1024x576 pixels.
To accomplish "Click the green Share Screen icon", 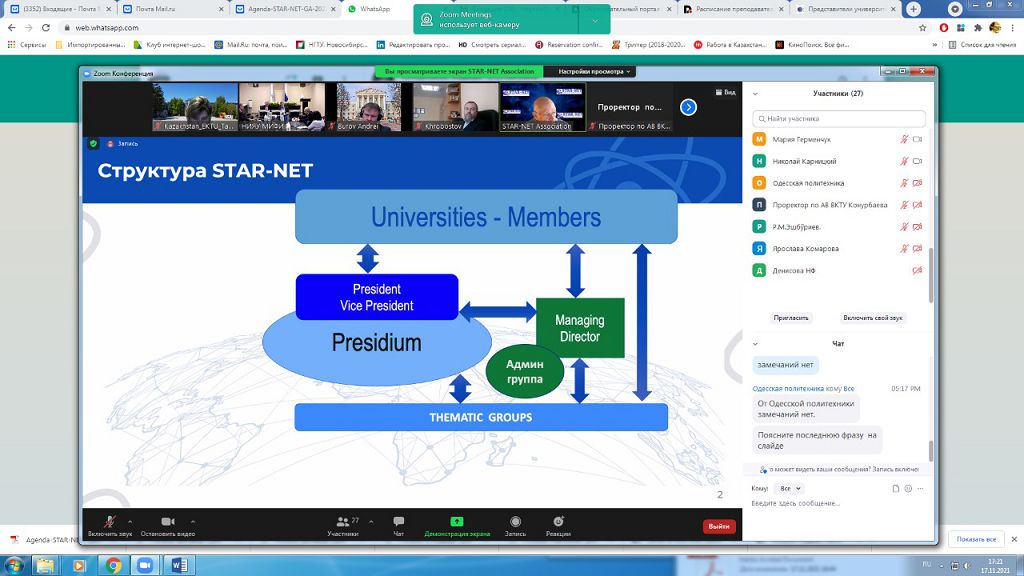I will point(456,521).
